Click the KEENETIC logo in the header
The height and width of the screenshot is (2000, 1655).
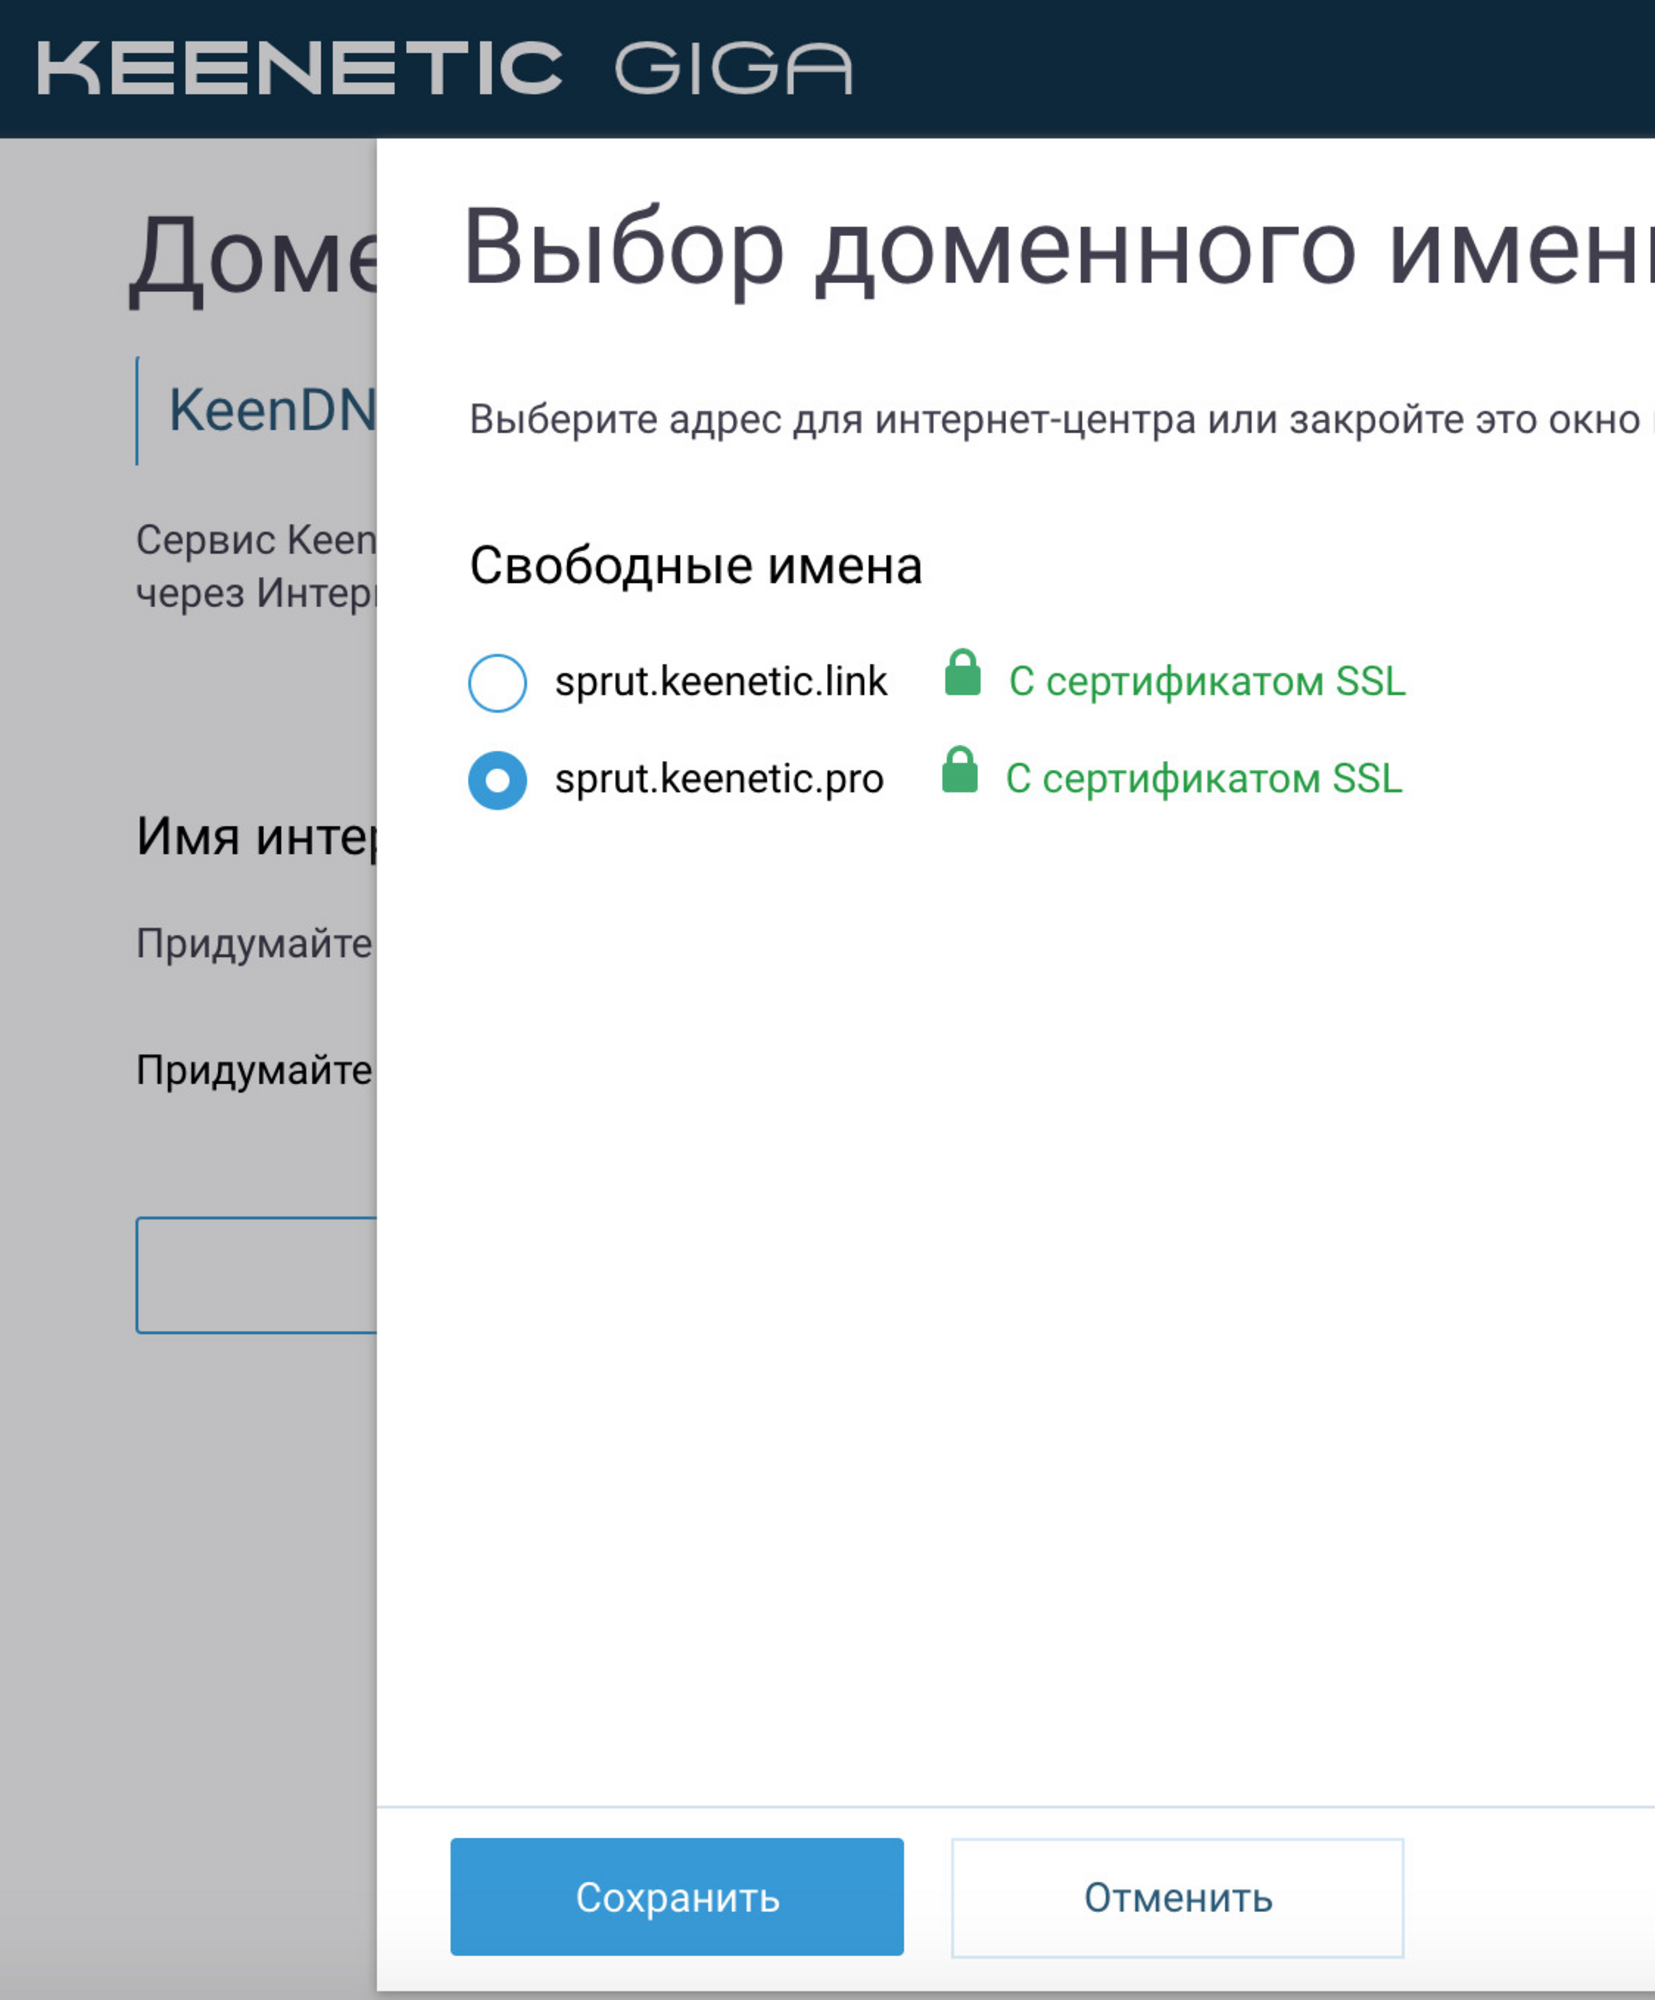299,68
